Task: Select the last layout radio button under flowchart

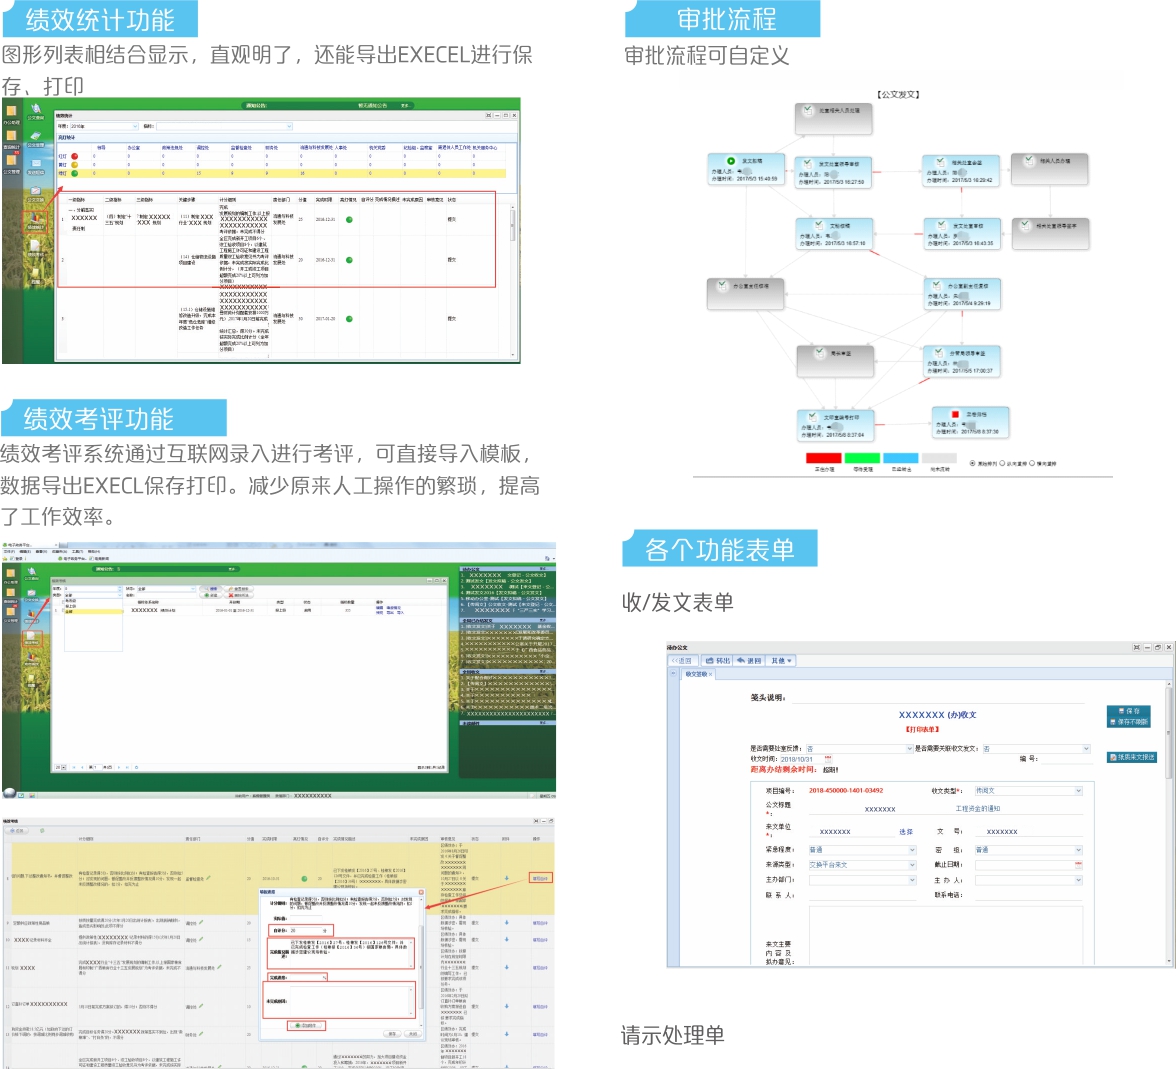Action: point(1032,463)
